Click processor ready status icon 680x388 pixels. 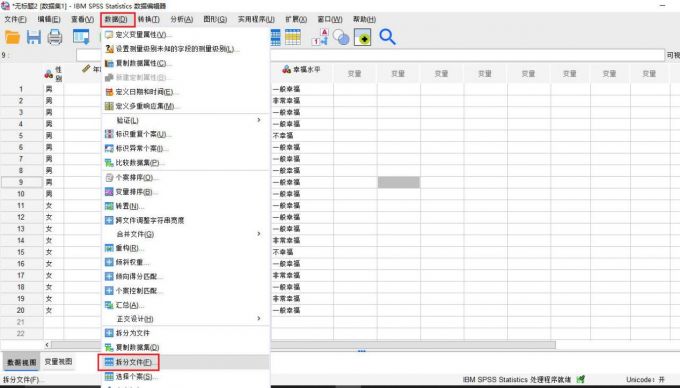coord(581,379)
